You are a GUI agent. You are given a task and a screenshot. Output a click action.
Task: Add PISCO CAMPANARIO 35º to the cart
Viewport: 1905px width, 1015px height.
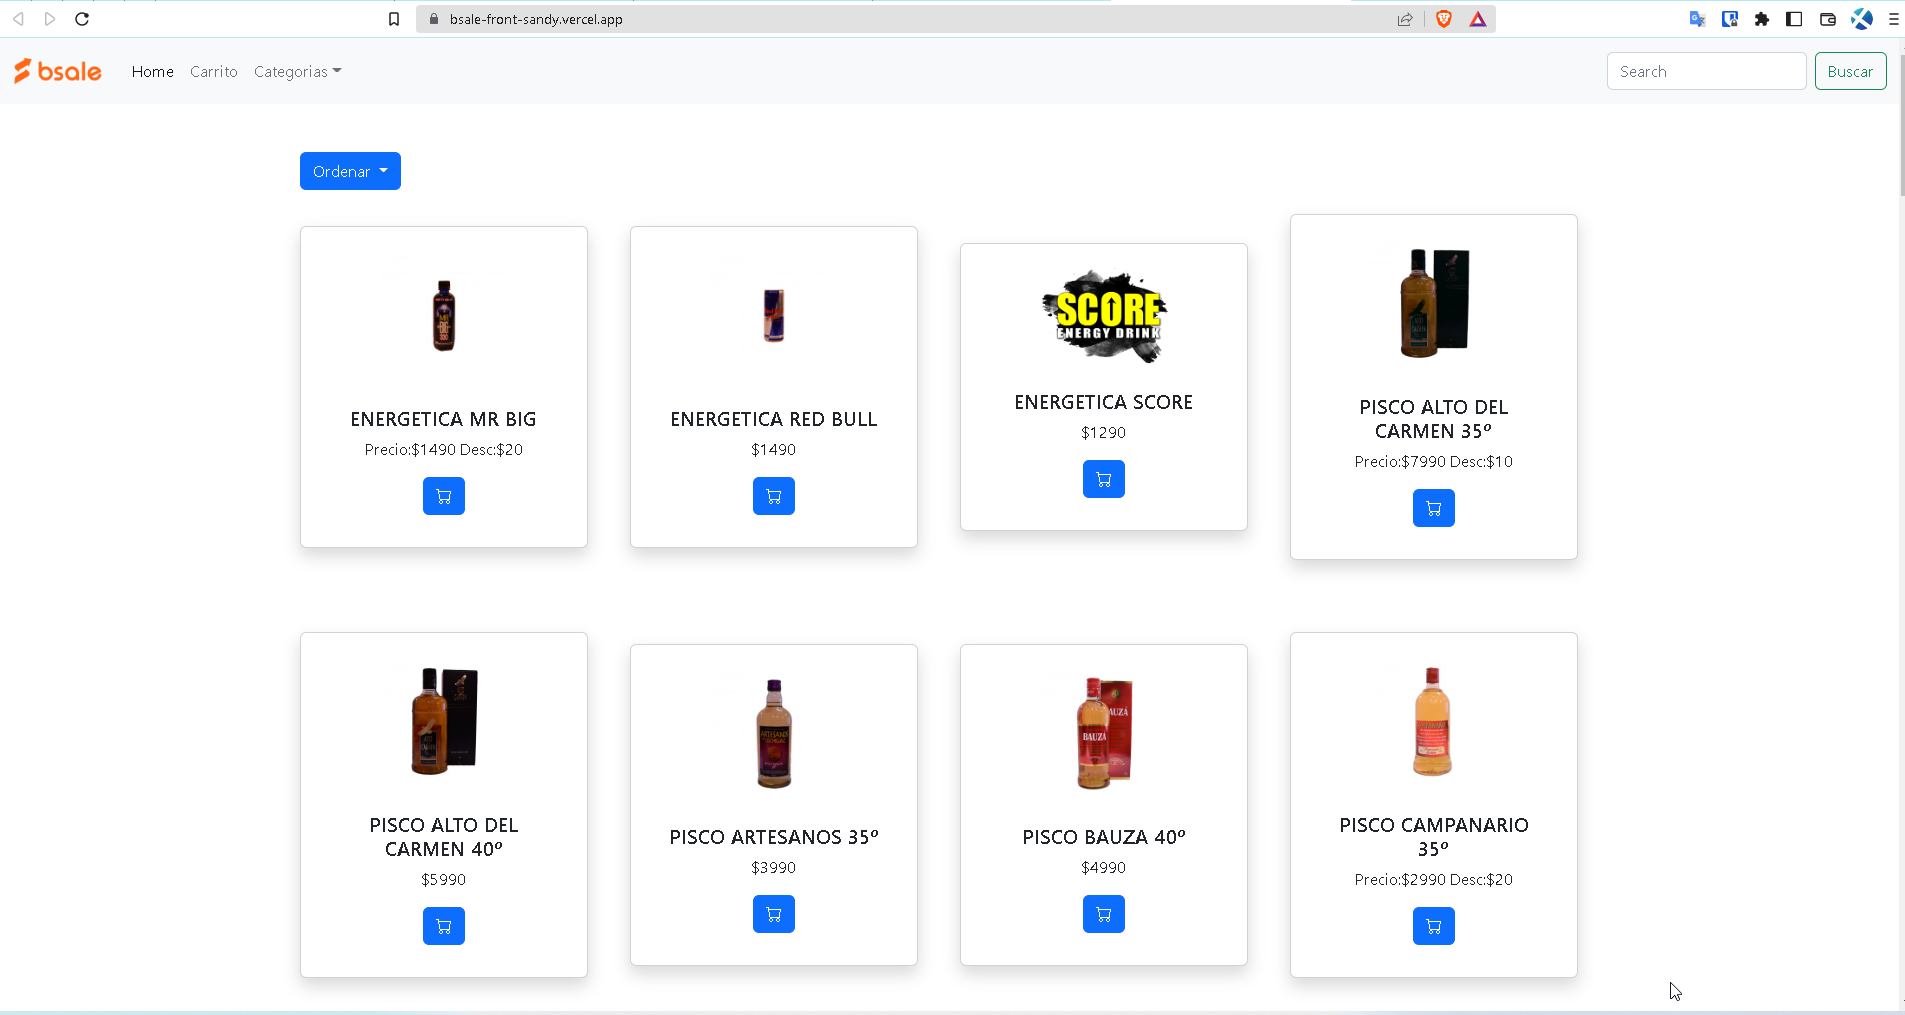click(x=1434, y=925)
